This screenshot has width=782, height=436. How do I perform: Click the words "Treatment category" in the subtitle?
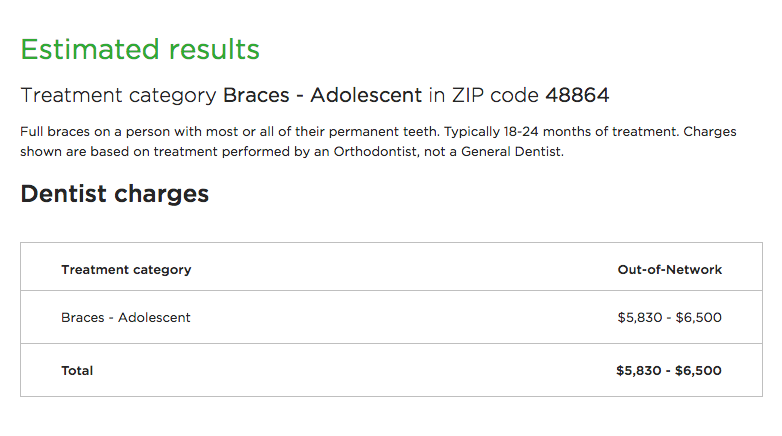tap(118, 96)
